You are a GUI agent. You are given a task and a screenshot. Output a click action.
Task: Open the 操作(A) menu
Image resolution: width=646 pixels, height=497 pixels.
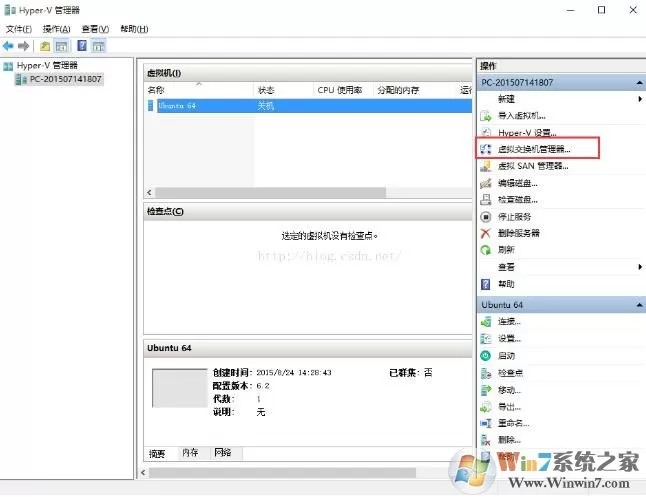tap(56, 29)
